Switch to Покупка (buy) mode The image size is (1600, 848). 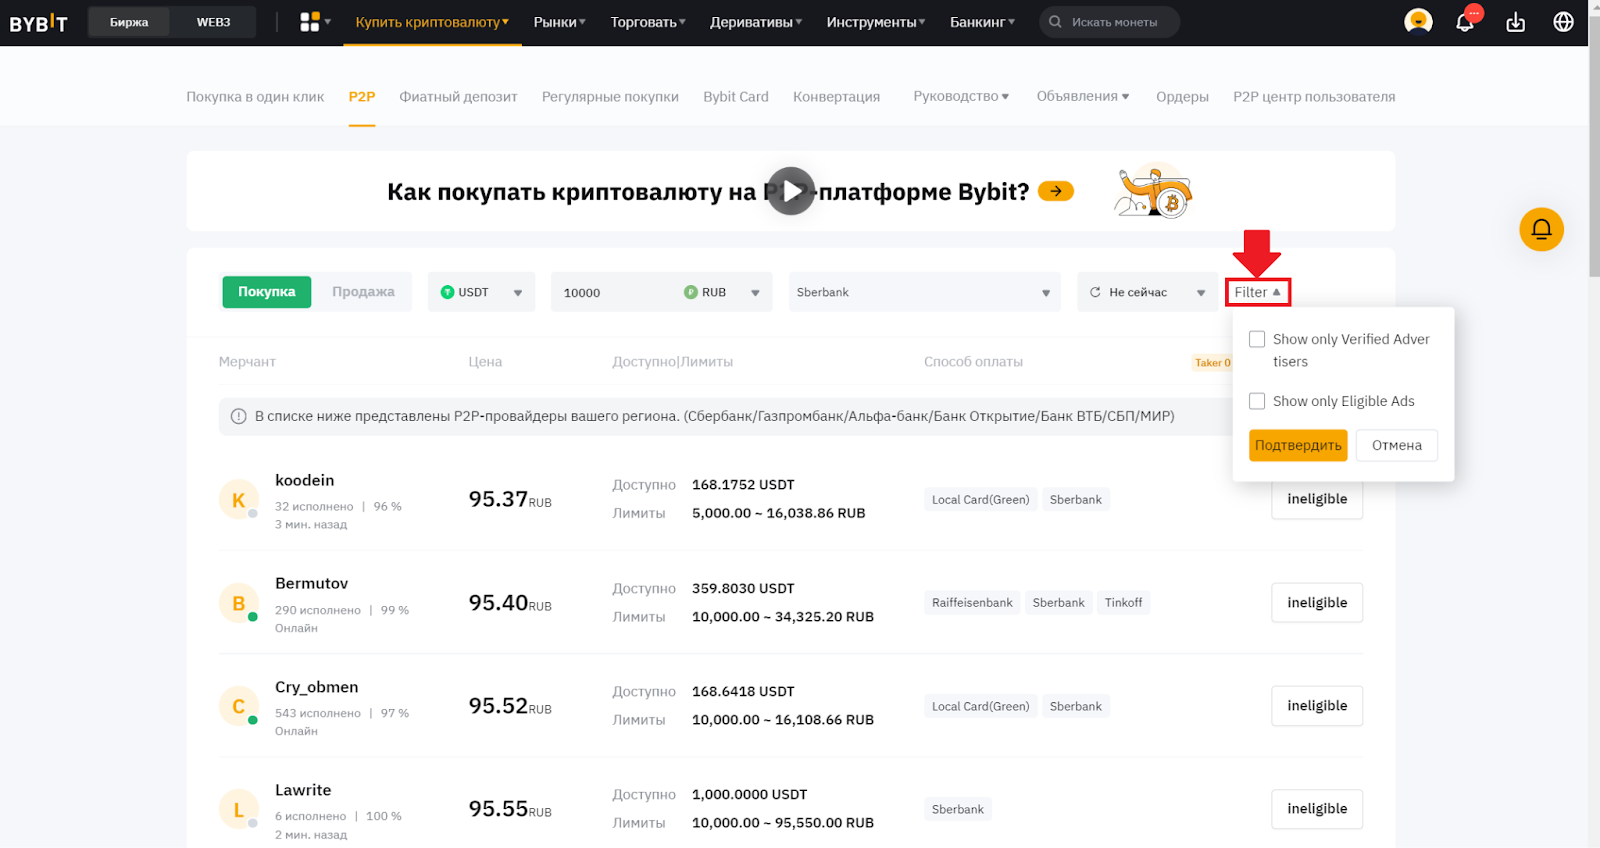[266, 292]
